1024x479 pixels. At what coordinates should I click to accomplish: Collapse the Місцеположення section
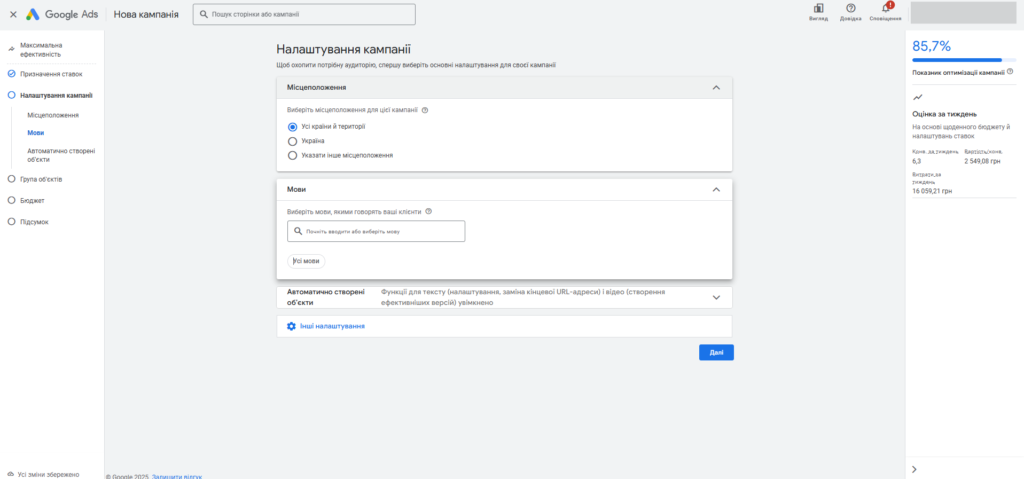point(716,88)
